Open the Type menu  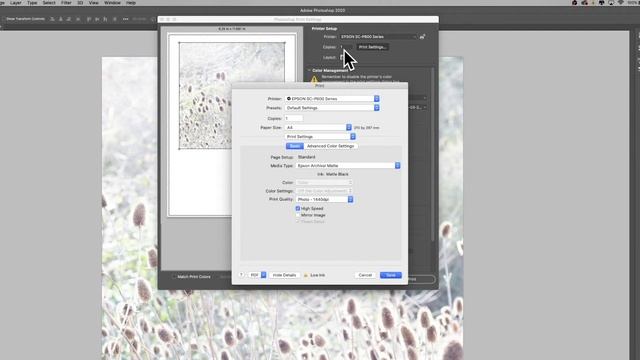point(32,3)
